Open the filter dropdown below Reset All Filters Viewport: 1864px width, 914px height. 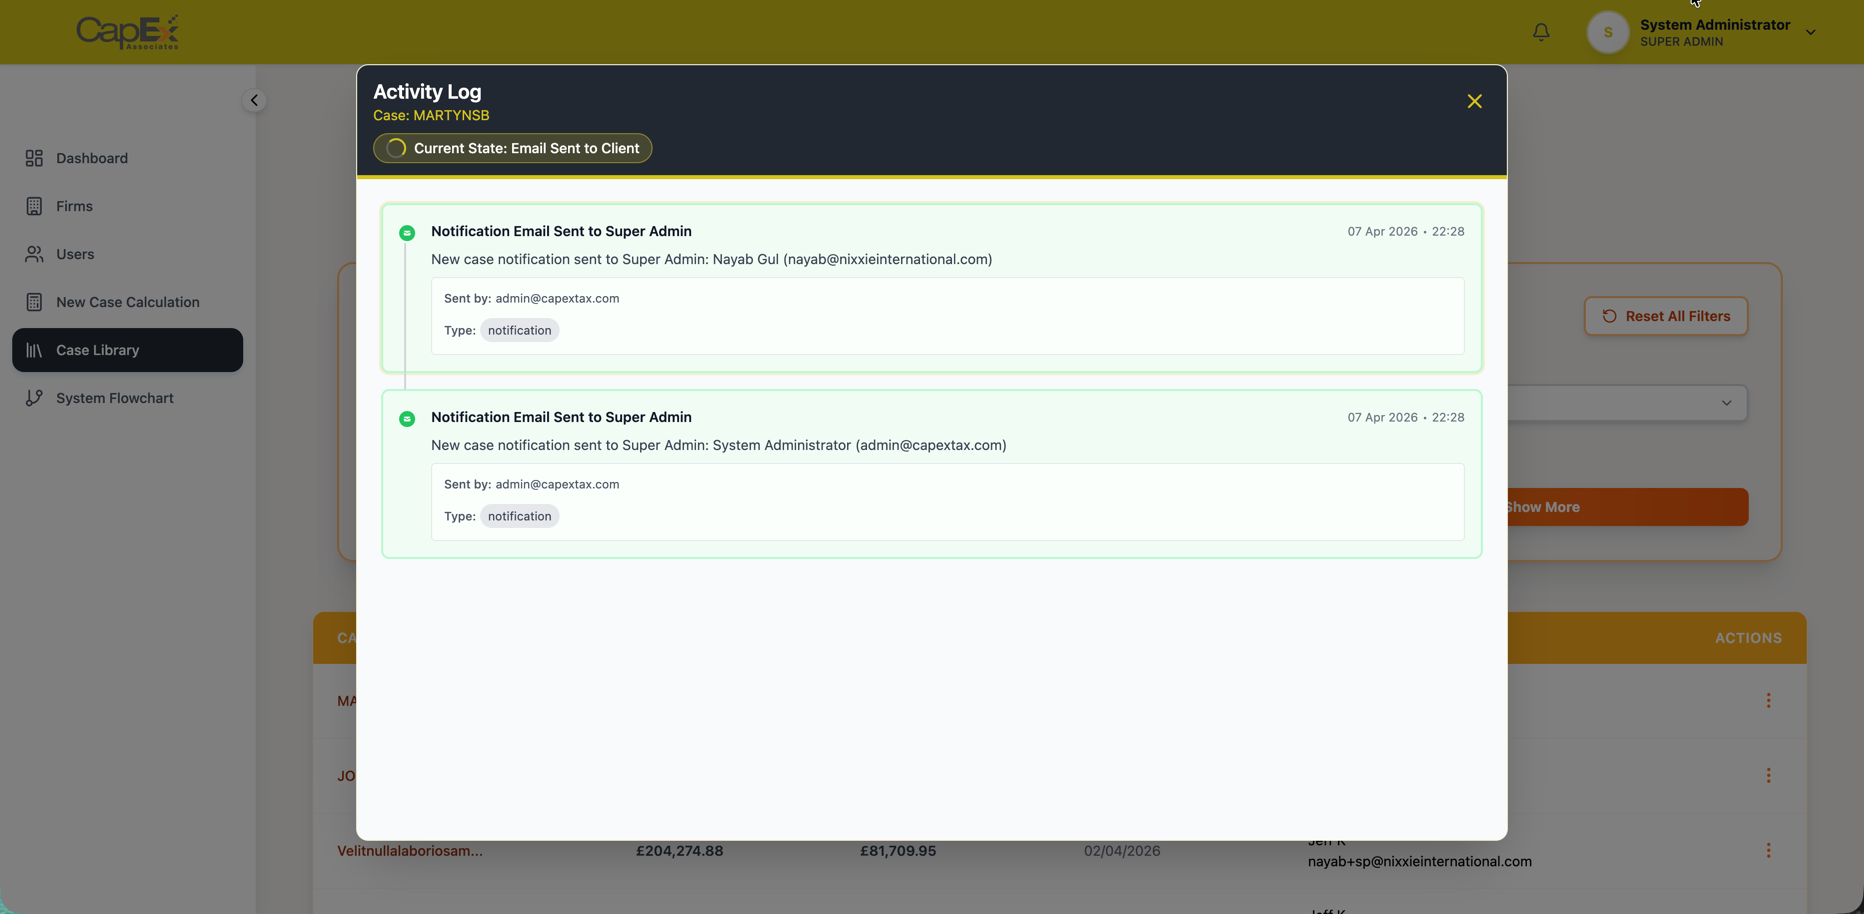(x=1629, y=403)
